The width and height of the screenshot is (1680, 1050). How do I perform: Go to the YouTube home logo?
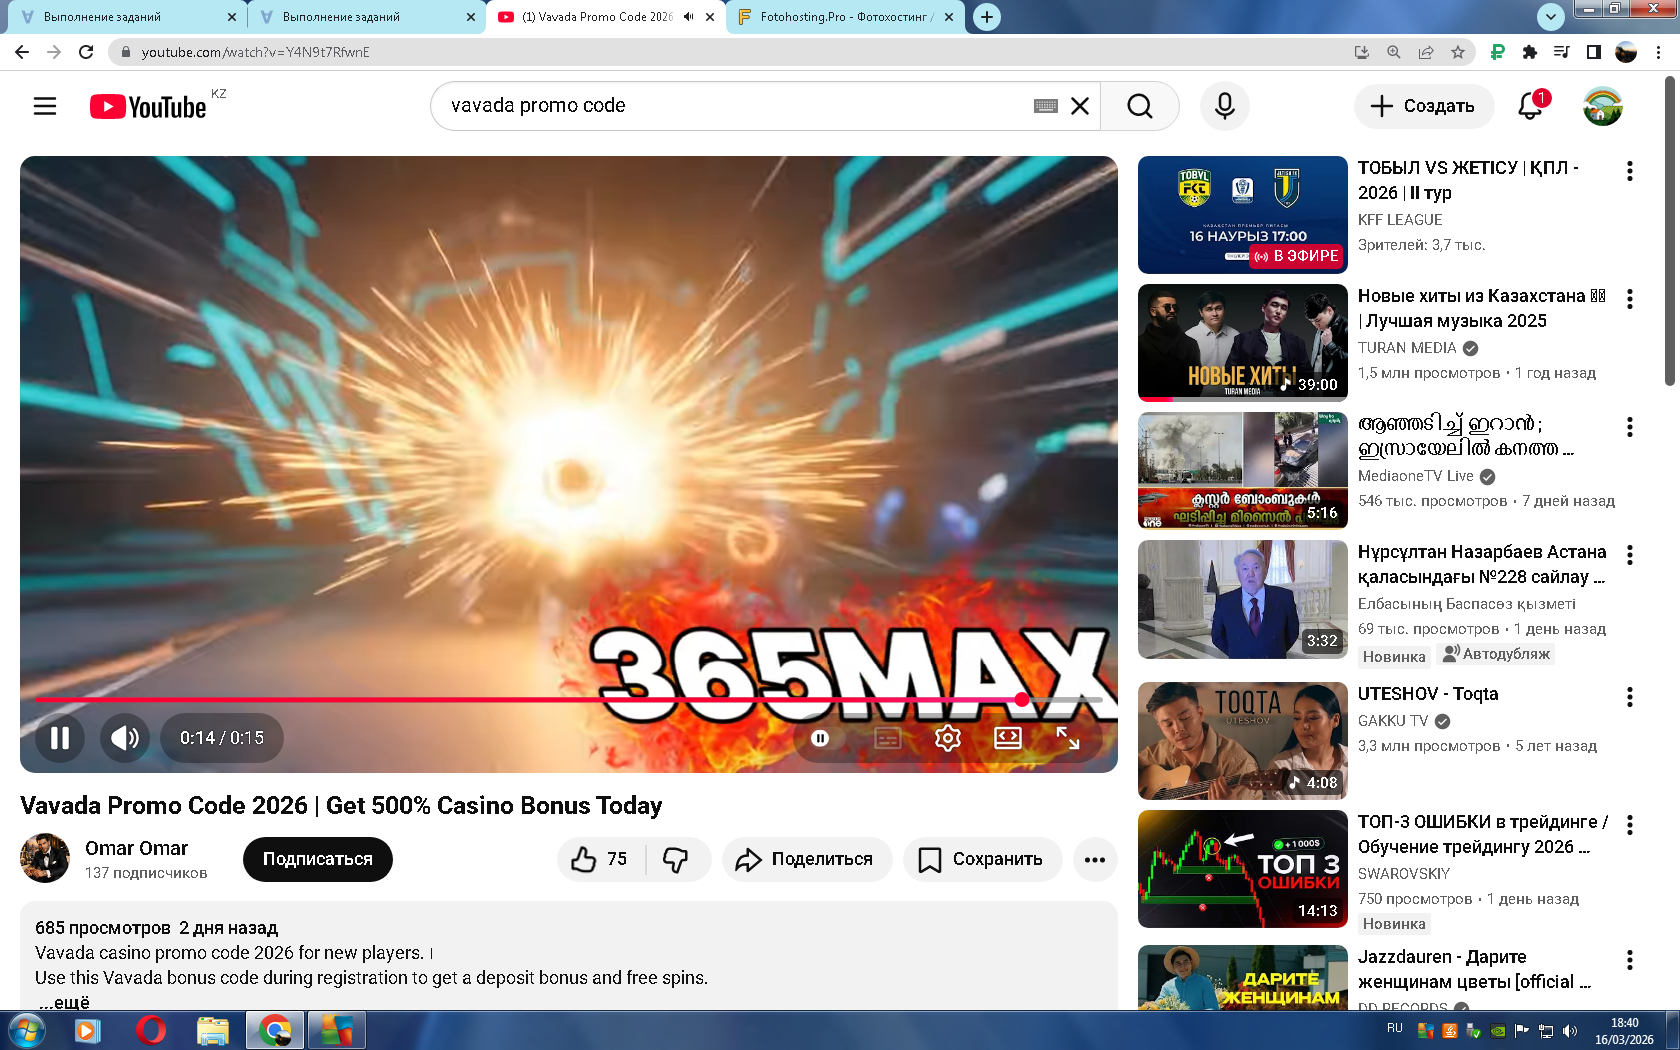click(148, 106)
